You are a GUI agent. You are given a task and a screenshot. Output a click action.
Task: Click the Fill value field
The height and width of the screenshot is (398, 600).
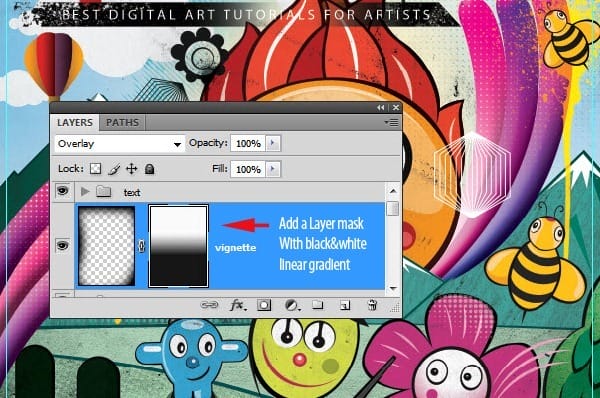point(248,169)
